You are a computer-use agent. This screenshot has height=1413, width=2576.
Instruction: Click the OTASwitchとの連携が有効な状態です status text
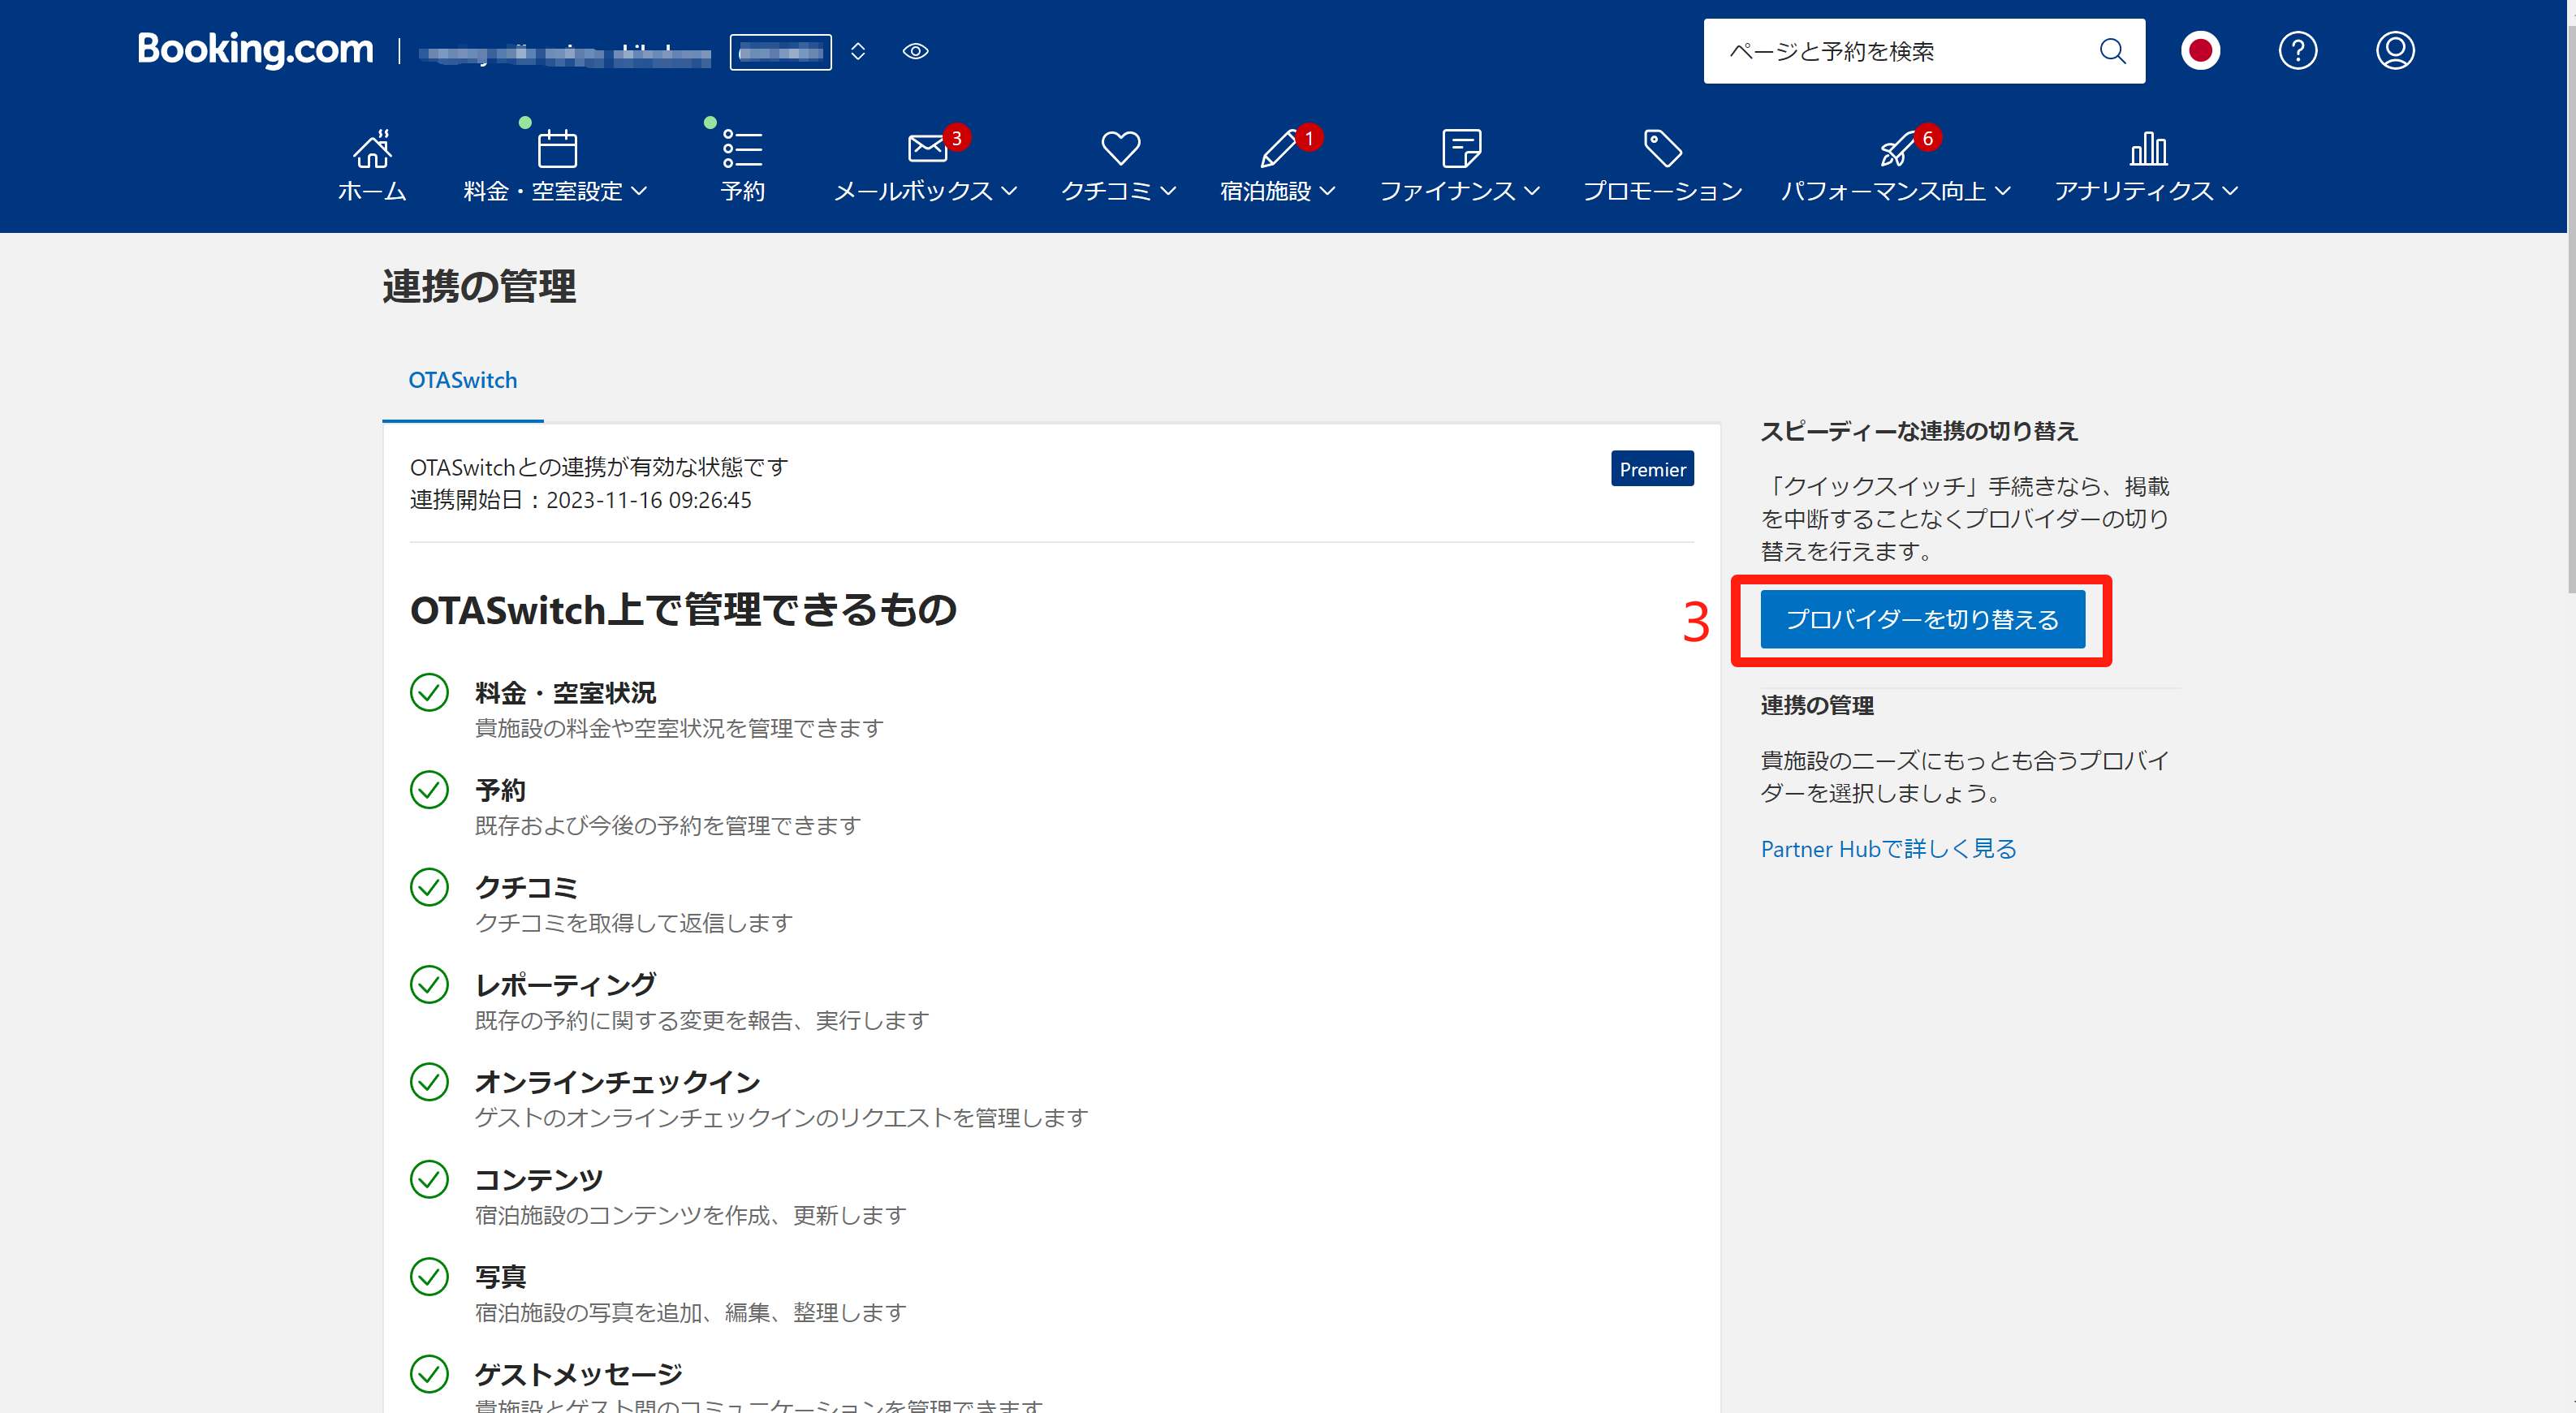[x=599, y=467]
